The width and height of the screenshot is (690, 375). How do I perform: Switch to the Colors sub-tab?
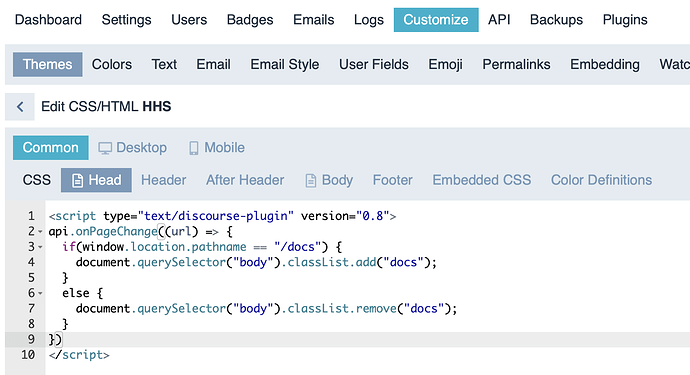point(112,65)
